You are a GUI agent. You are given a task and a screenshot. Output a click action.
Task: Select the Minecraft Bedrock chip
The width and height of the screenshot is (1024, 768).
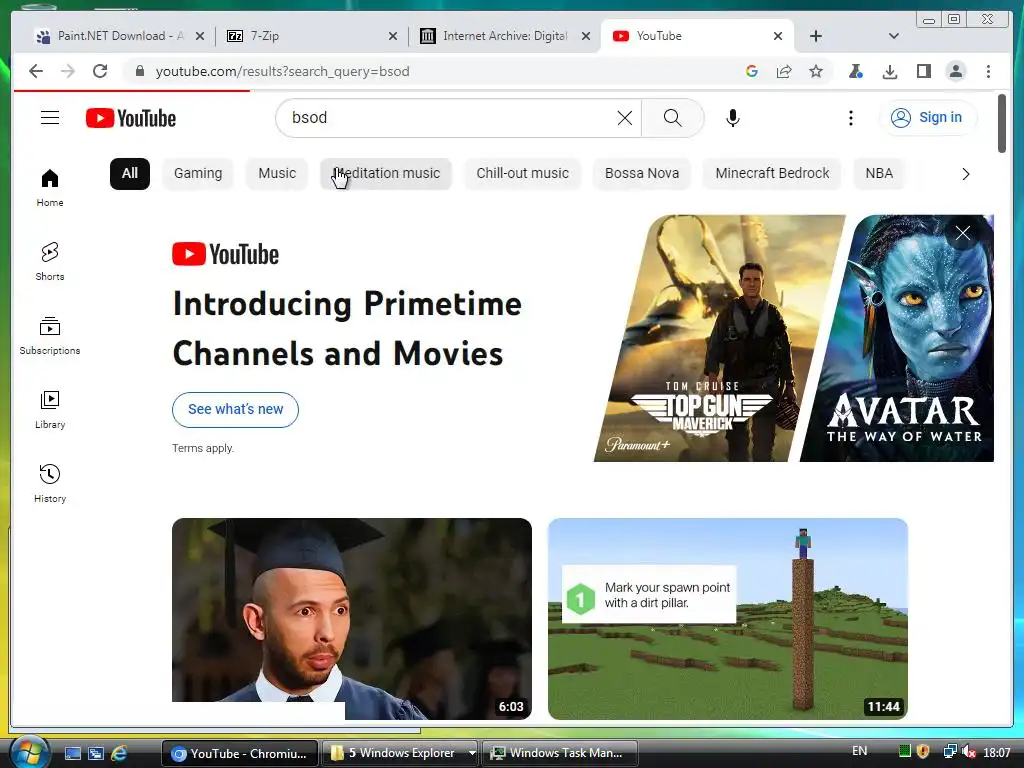772,174
